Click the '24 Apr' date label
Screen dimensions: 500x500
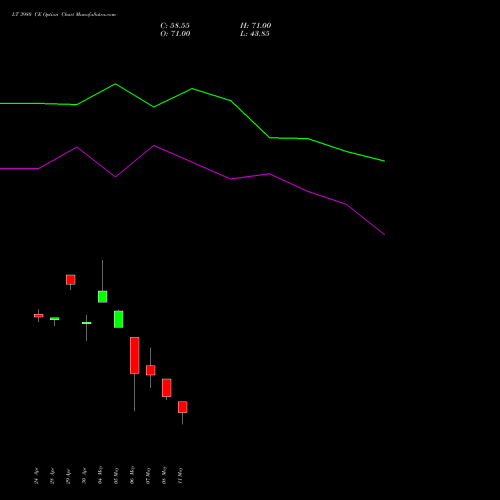tap(36, 476)
